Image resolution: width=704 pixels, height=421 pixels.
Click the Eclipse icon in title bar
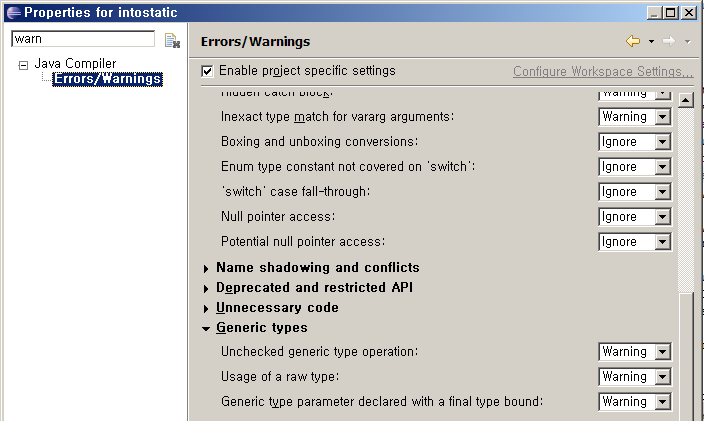point(13,13)
